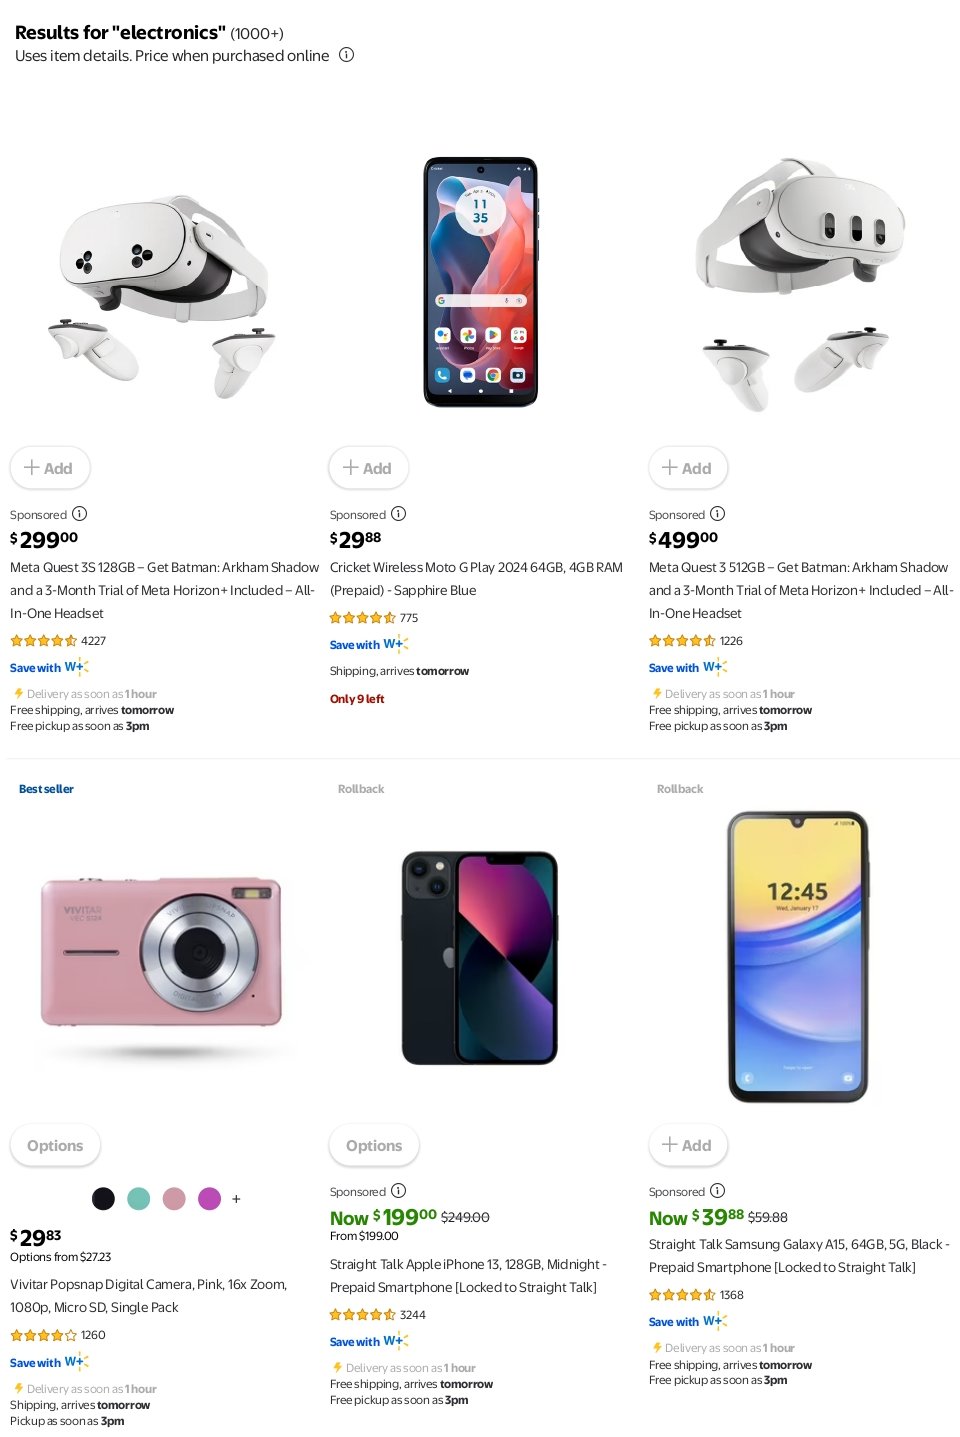
Task: Open Options for Straight Talk iPhone 13
Action: point(374,1146)
